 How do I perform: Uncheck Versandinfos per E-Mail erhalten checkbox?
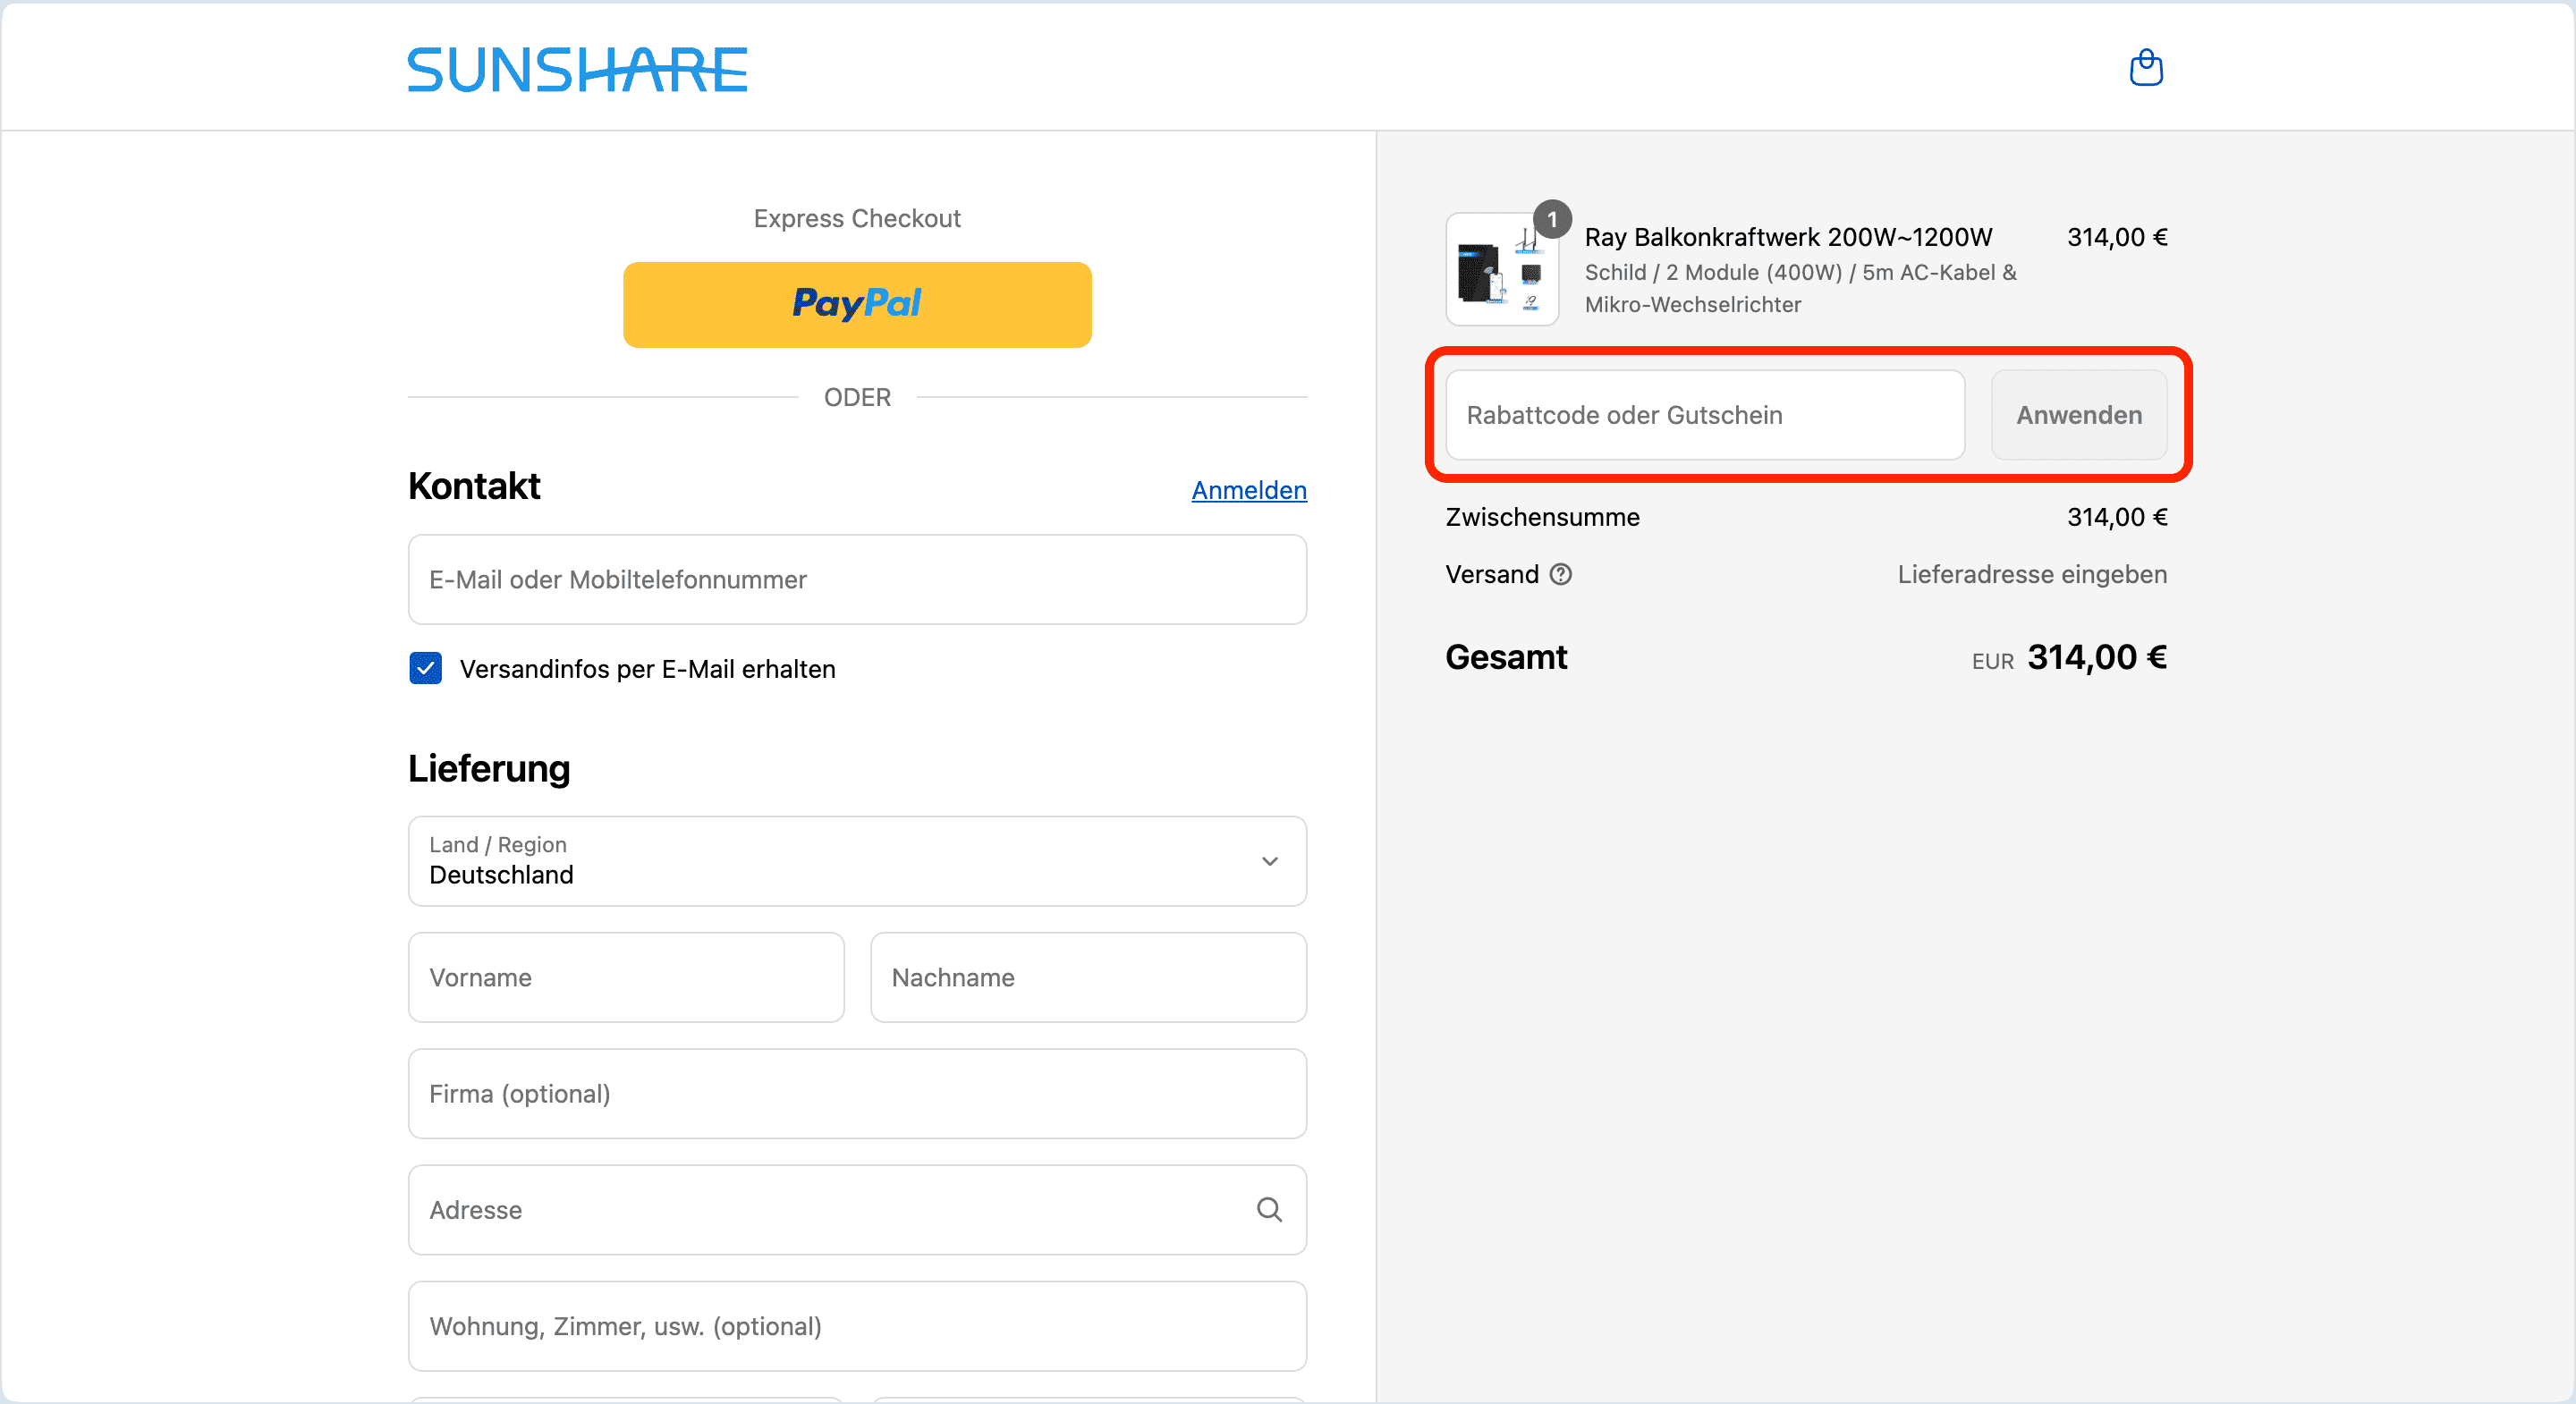425,668
